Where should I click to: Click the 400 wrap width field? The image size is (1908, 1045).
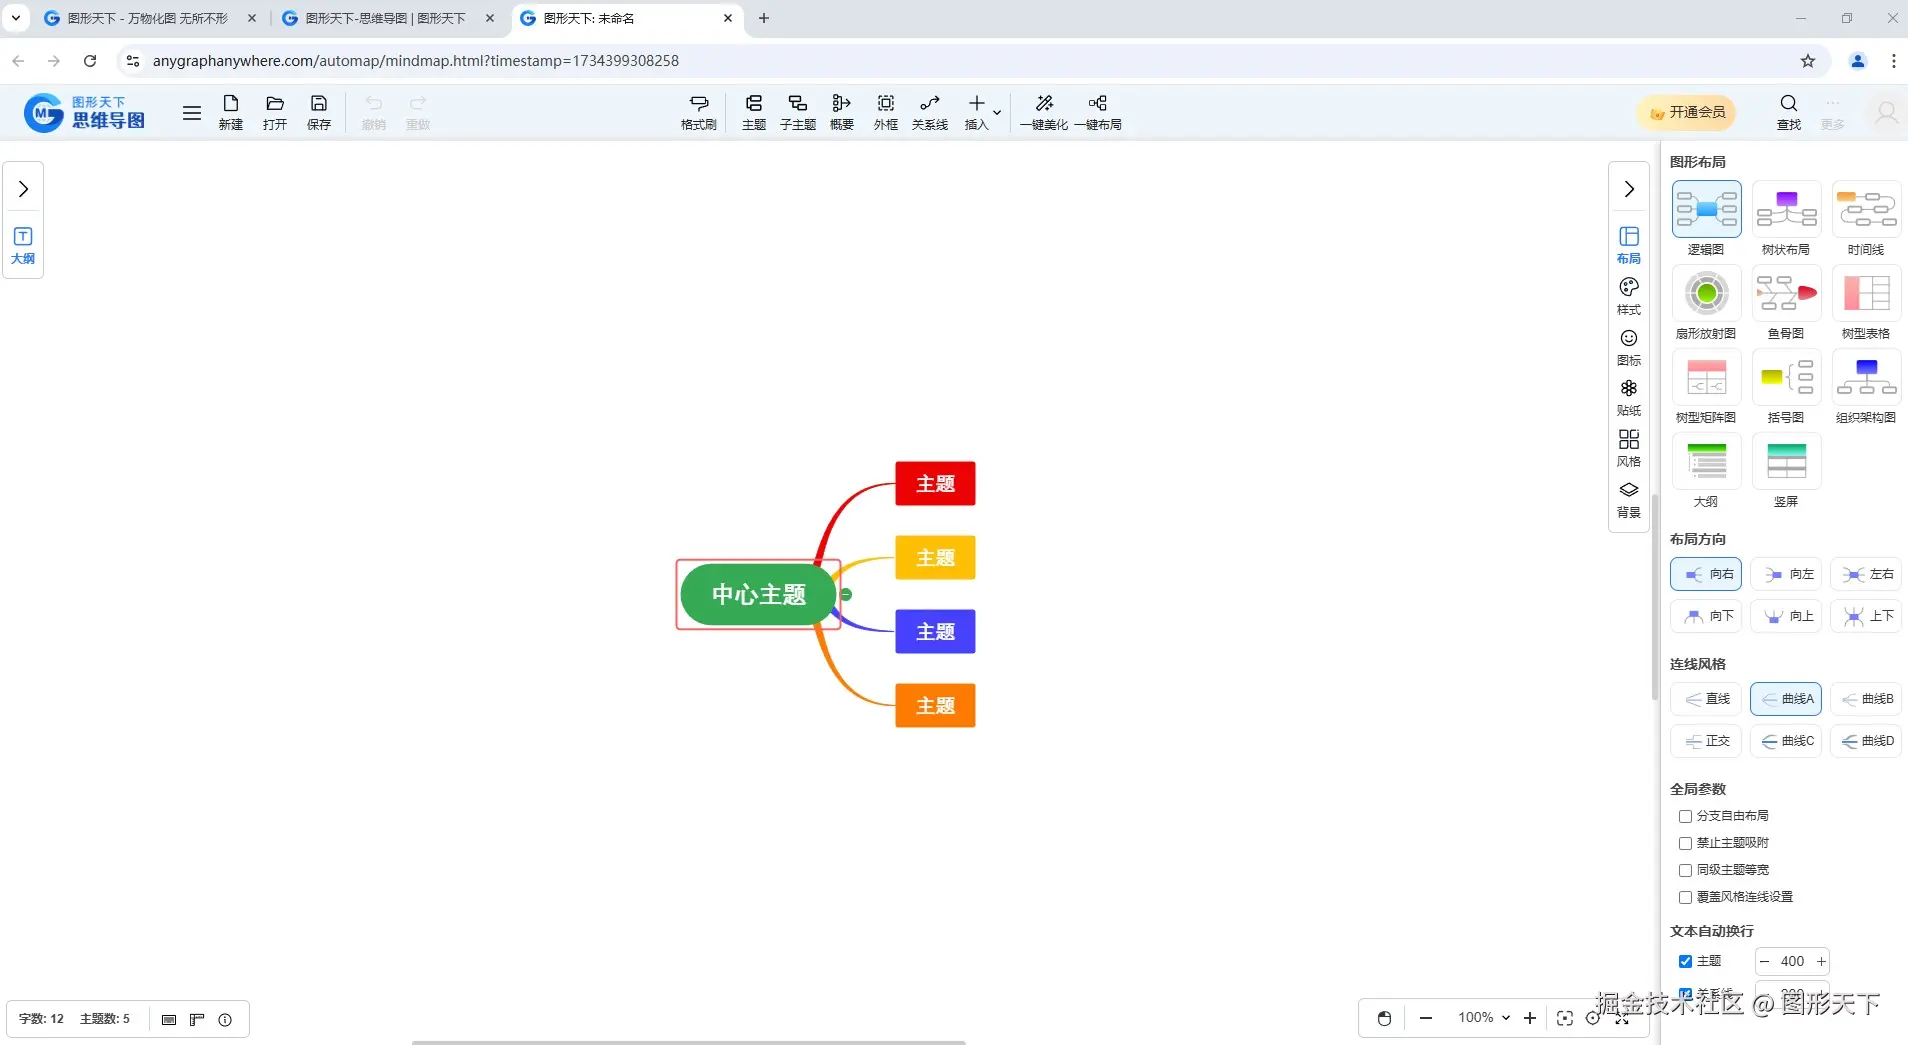[x=1792, y=961]
